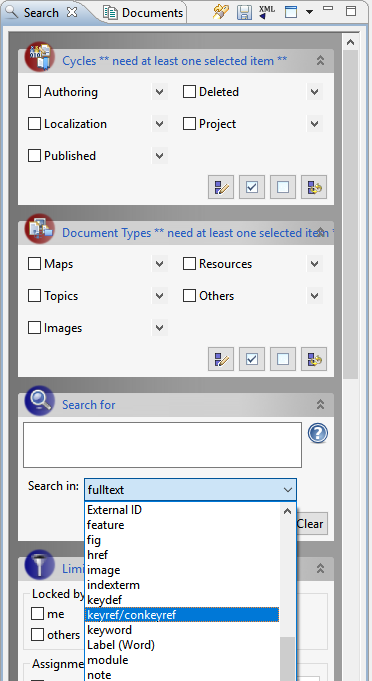Deselect all Cycles with empty-box icon

tap(283, 187)
